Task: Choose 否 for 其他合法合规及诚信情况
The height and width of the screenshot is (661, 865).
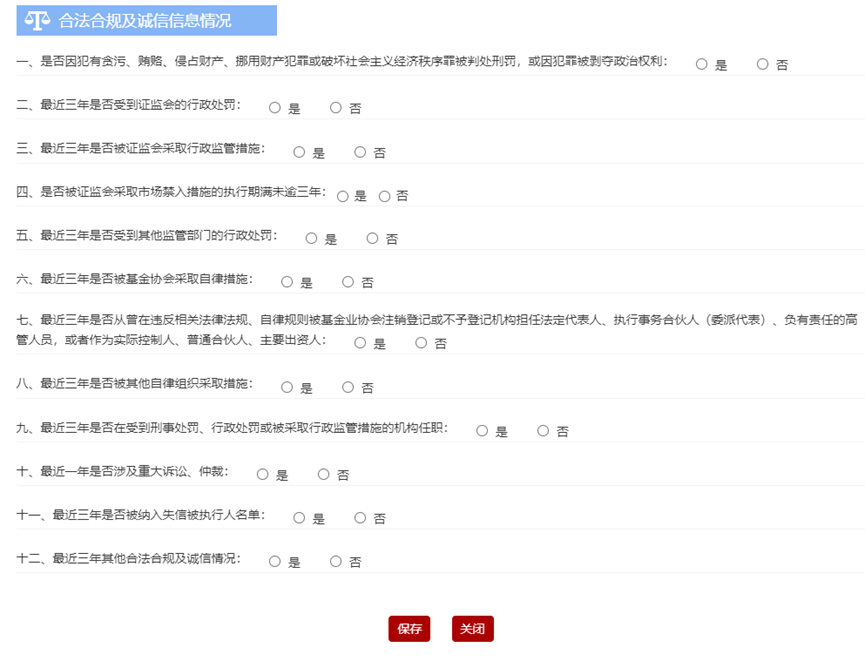Action: click(335, 561)
